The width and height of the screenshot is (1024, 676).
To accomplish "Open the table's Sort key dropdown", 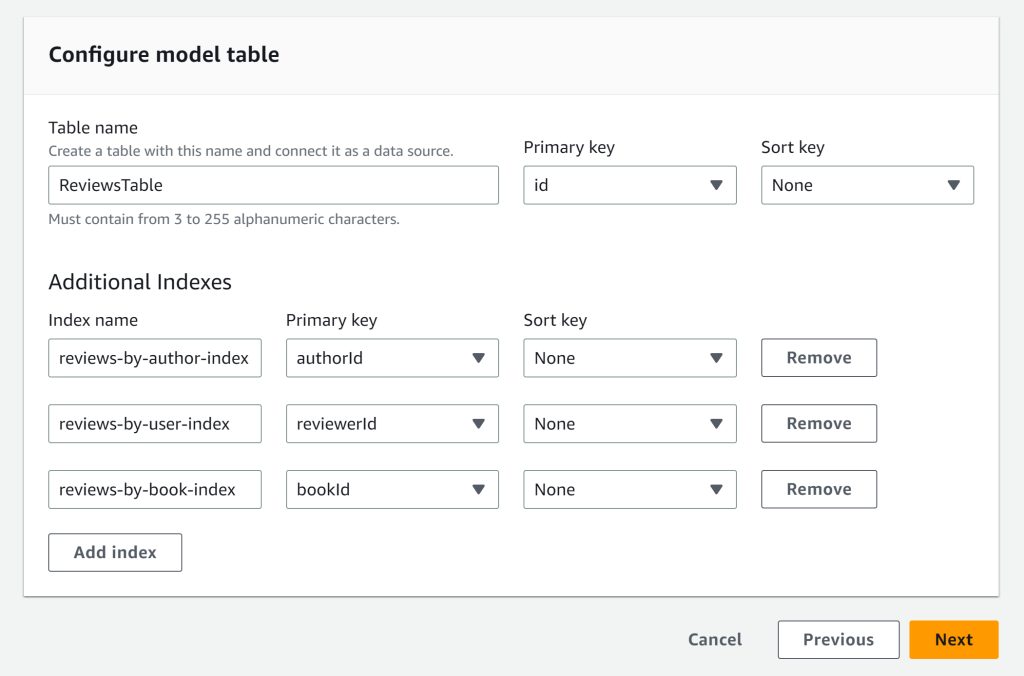I will (866, 185).
